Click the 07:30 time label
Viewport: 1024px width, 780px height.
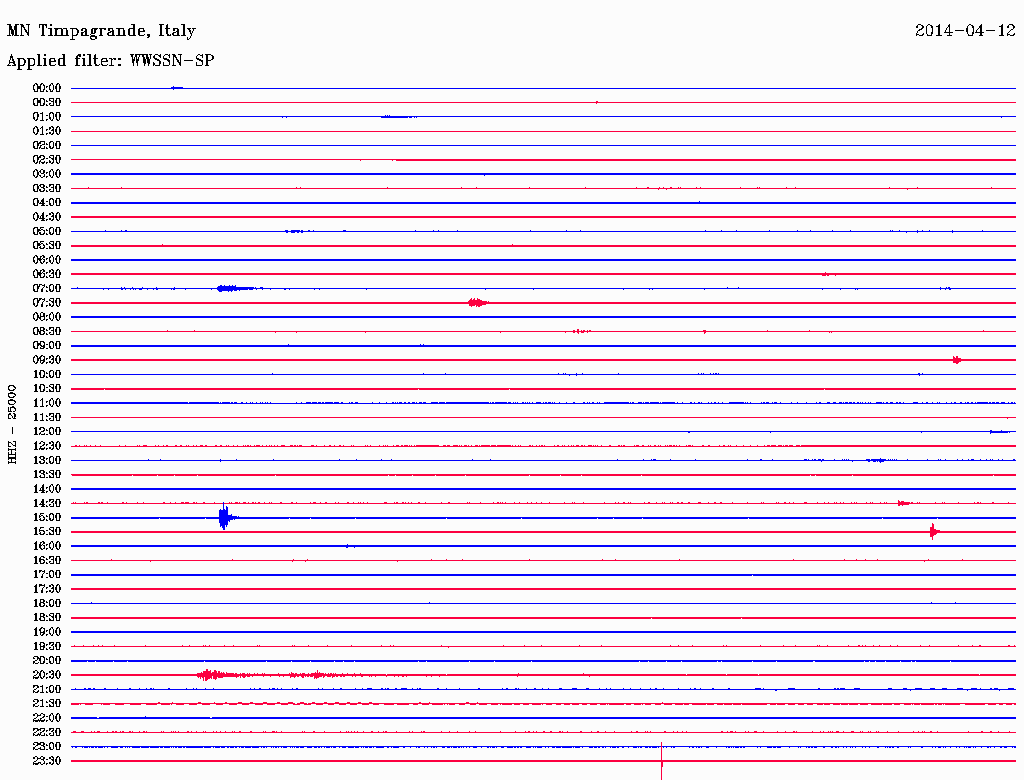(47, 303)
